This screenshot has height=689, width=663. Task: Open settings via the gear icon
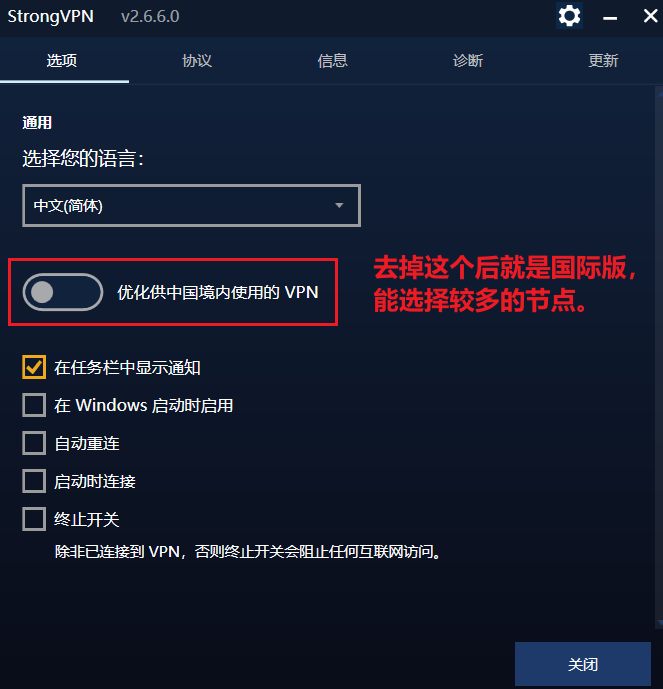tap(569, 16)
